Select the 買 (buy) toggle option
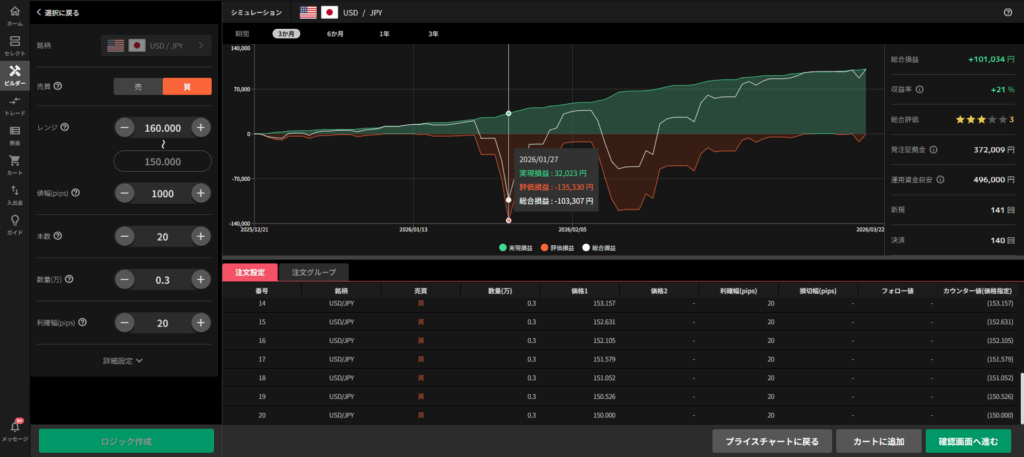 (187, 86)
